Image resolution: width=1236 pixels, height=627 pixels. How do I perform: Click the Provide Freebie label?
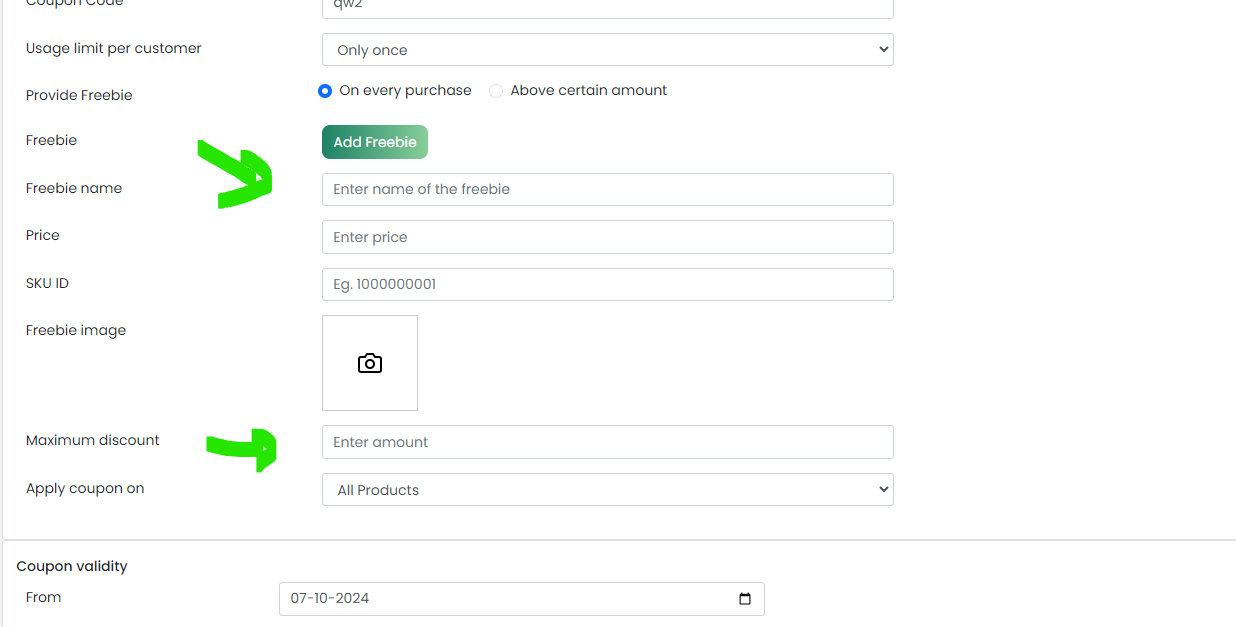[79, 95]
